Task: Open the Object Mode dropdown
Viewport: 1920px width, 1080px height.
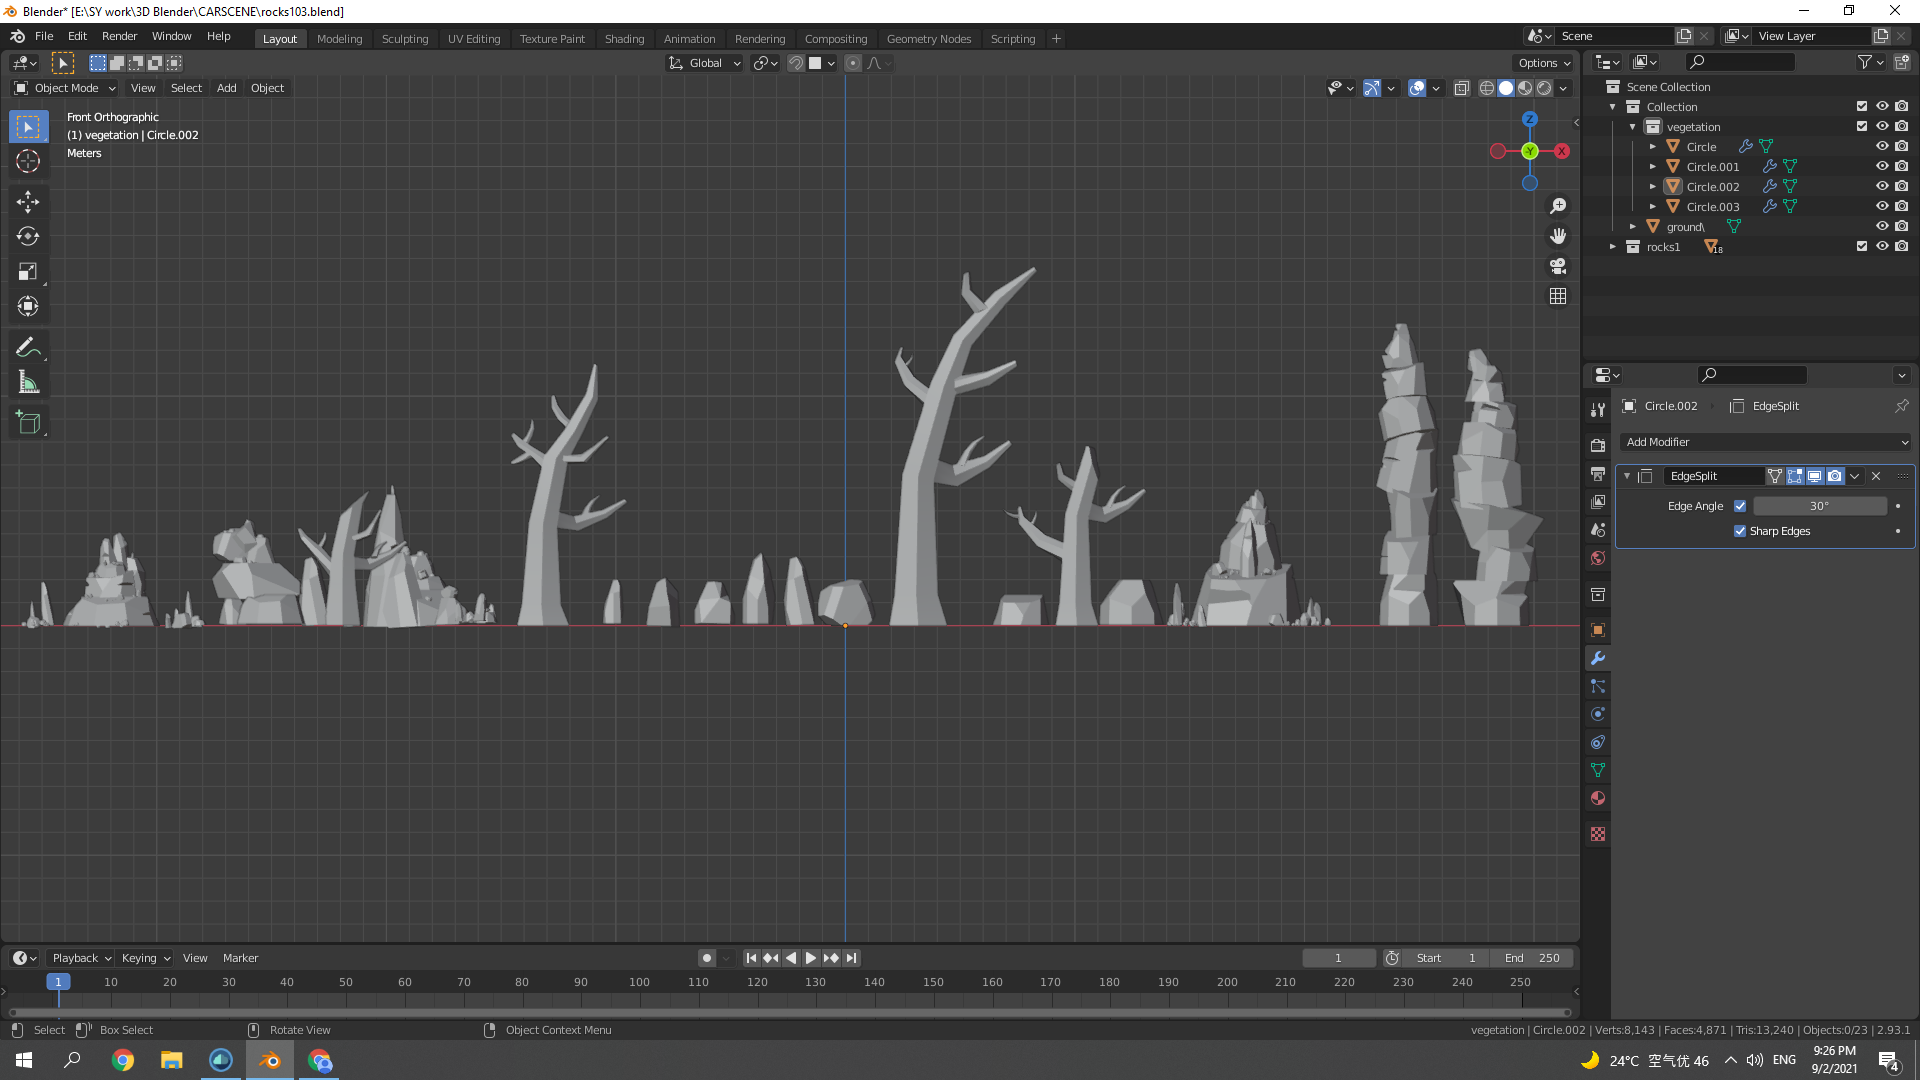Action: click(65, 88)
